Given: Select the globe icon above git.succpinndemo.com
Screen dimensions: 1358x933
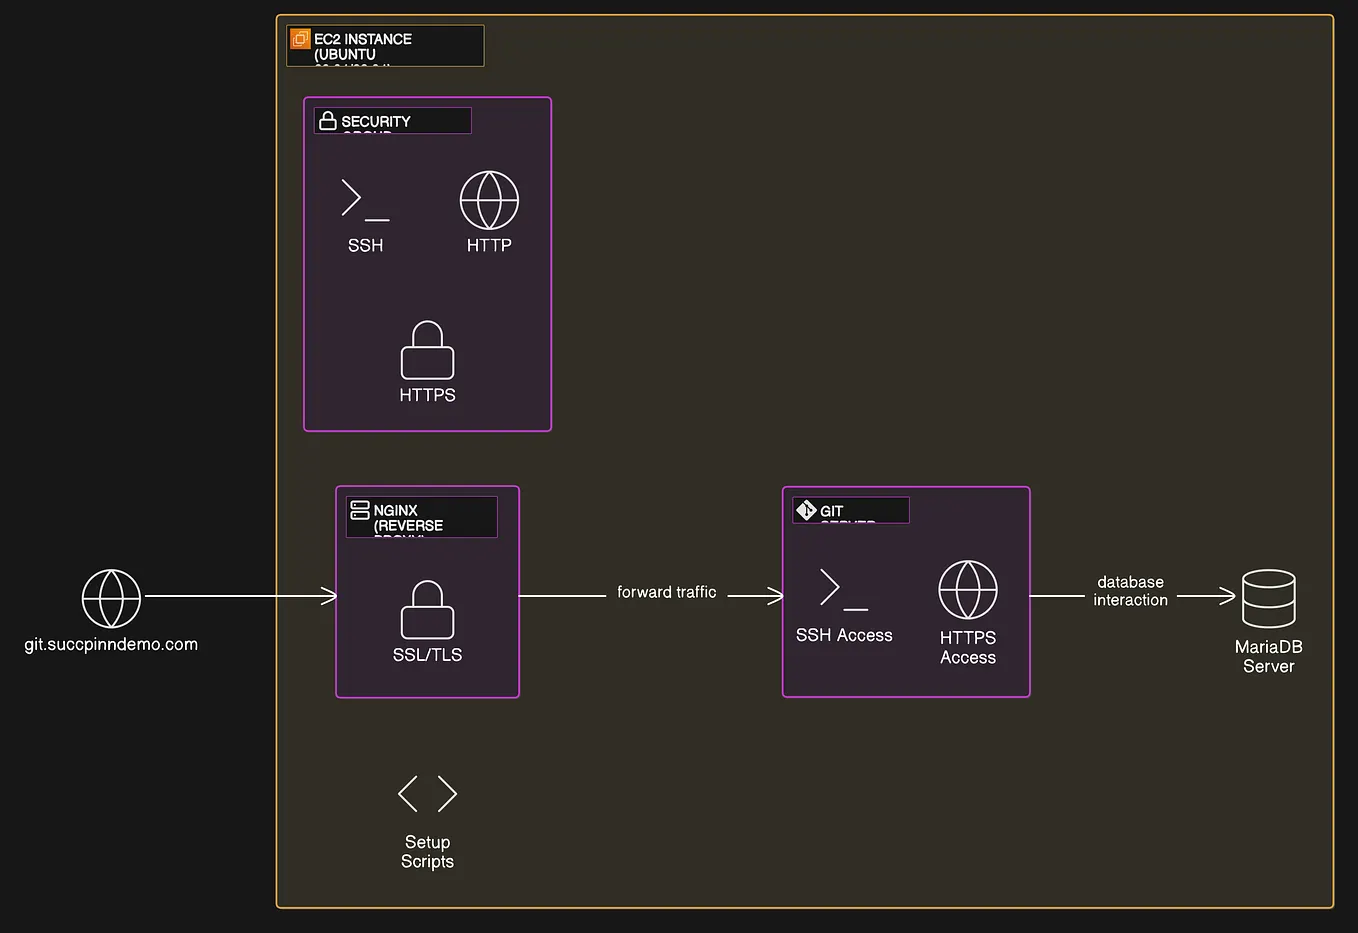Looking at the screenshot, I should click(110, 597).
